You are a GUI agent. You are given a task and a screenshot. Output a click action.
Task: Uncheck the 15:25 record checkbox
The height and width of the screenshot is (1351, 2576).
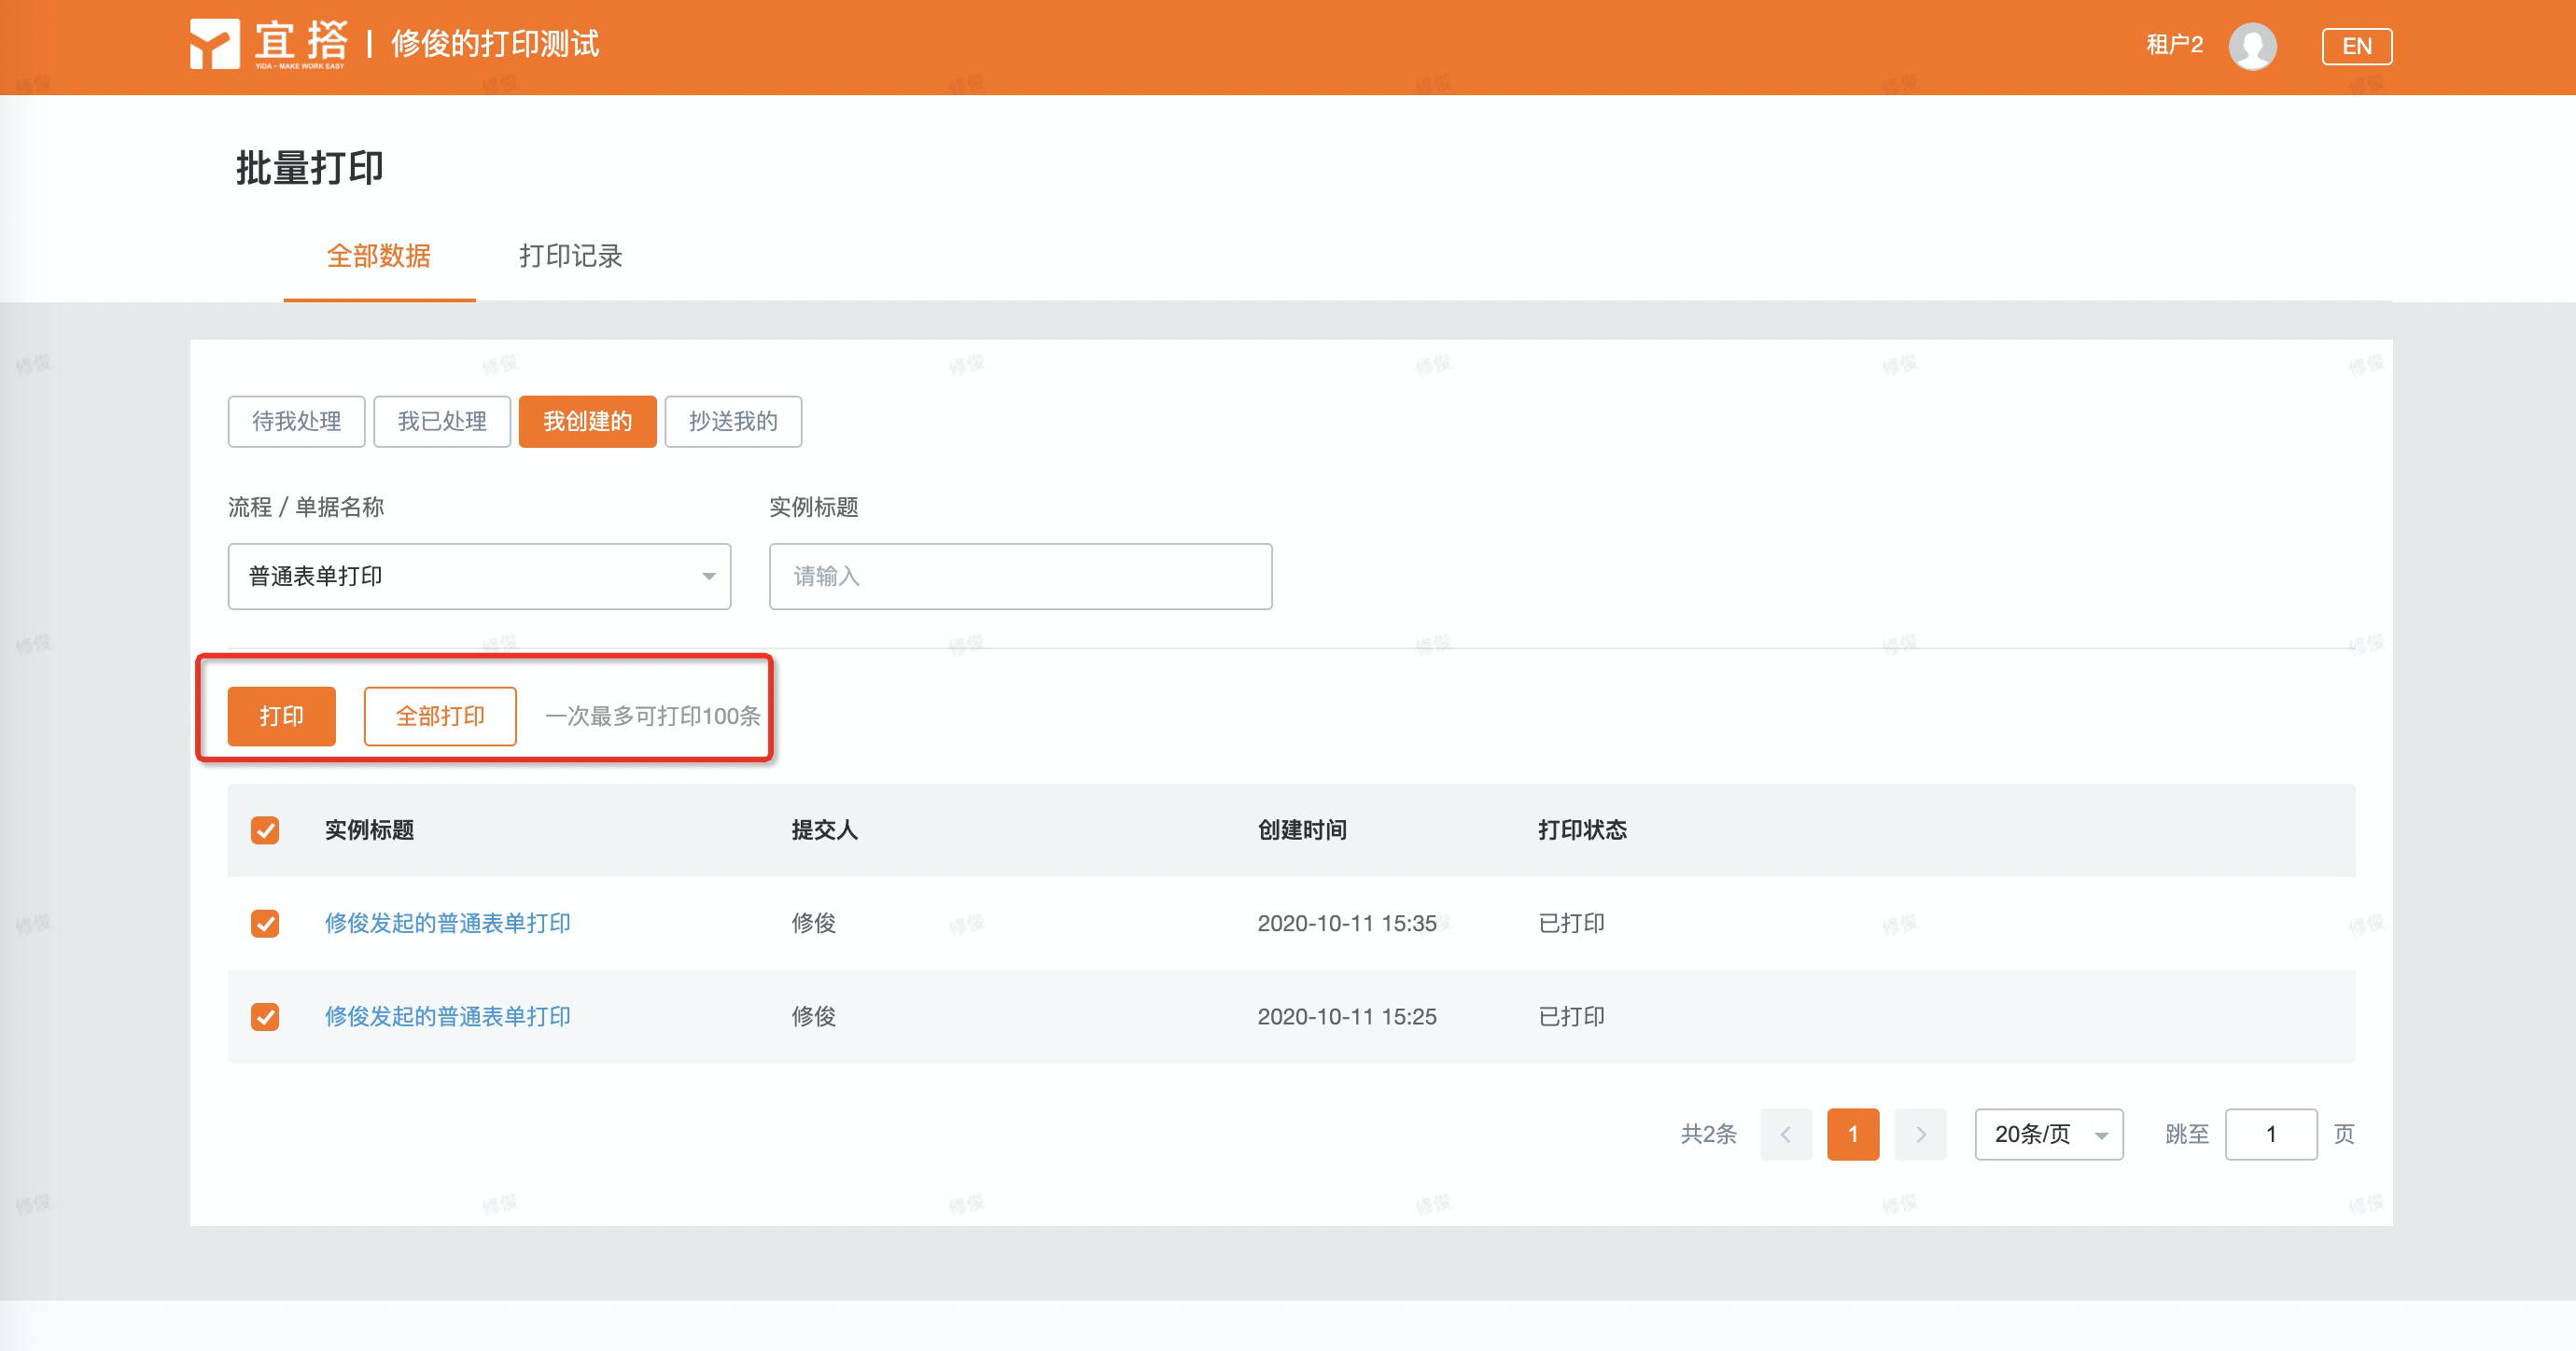(265, 1016)
